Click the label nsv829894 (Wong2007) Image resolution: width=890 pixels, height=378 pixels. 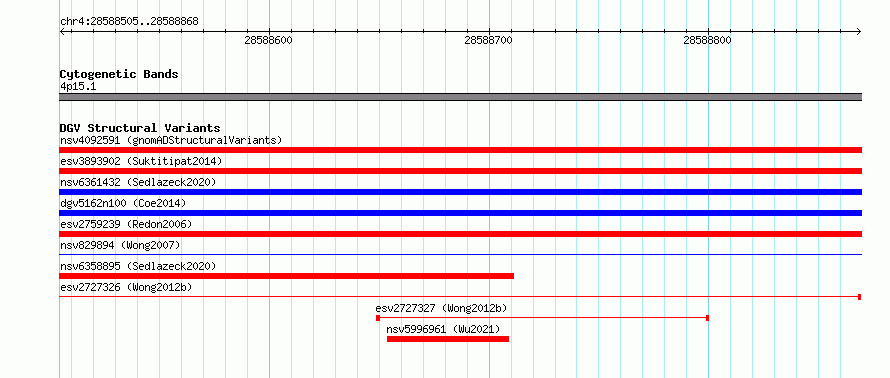[120, 245]
